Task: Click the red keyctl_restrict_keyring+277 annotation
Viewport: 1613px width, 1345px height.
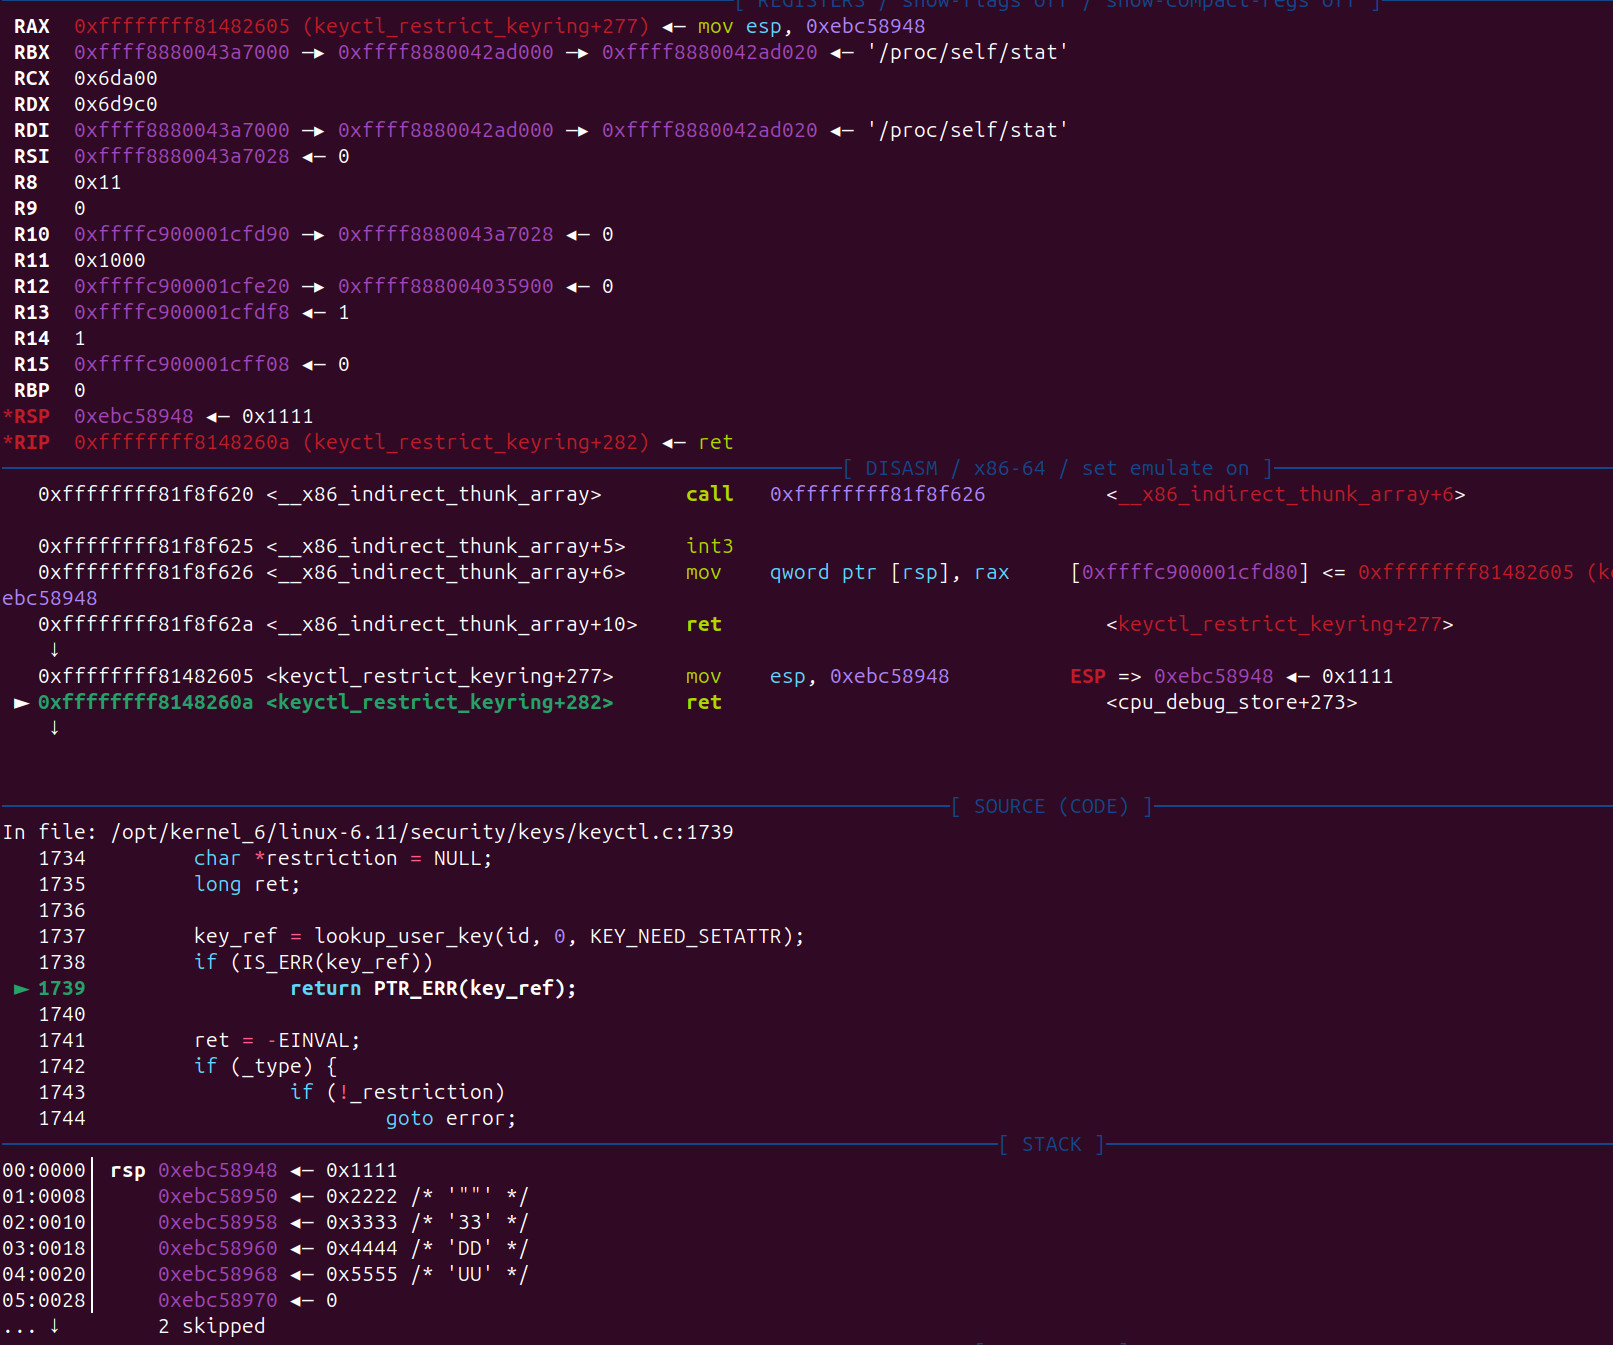Action: 1279,624
